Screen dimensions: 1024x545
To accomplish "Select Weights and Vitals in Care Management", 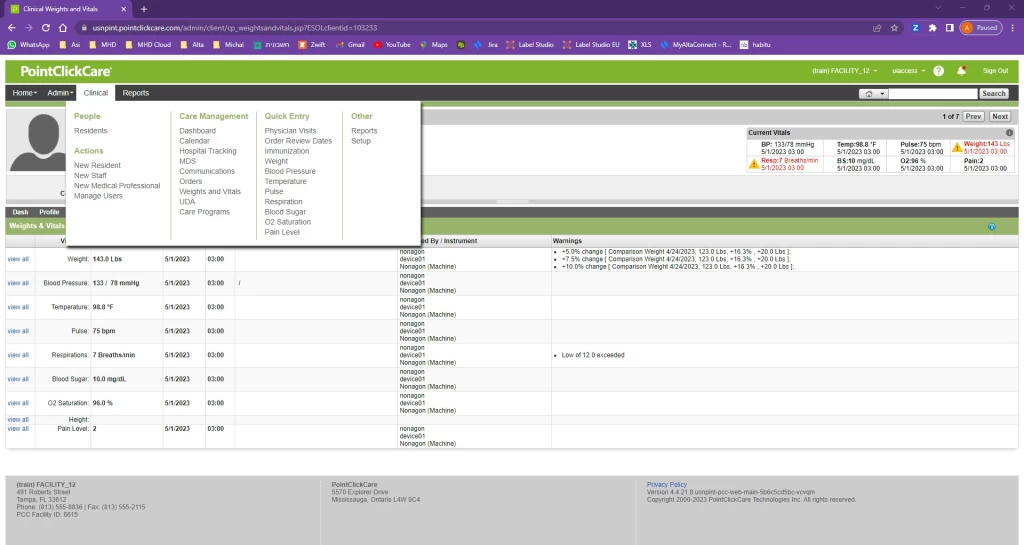I will coord(210,192).
